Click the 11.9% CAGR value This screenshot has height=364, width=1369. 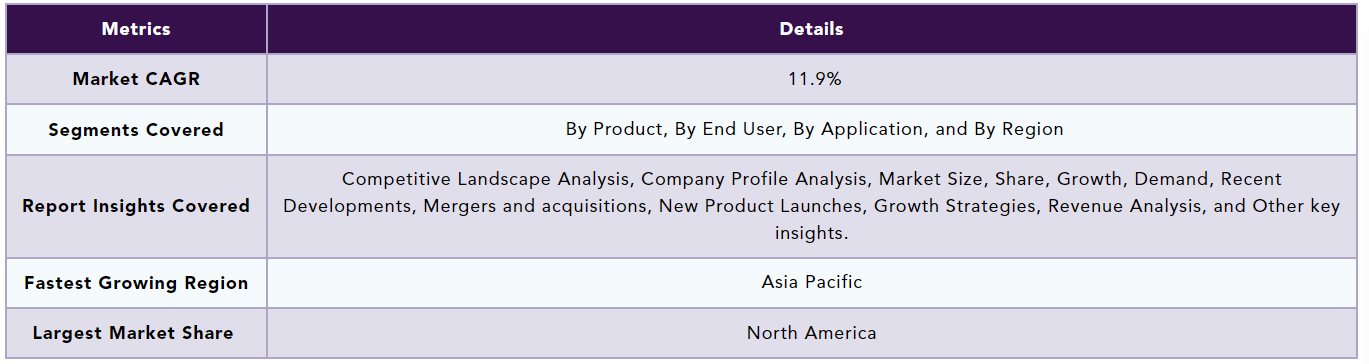pyautogui.click(x=811, y=79)
